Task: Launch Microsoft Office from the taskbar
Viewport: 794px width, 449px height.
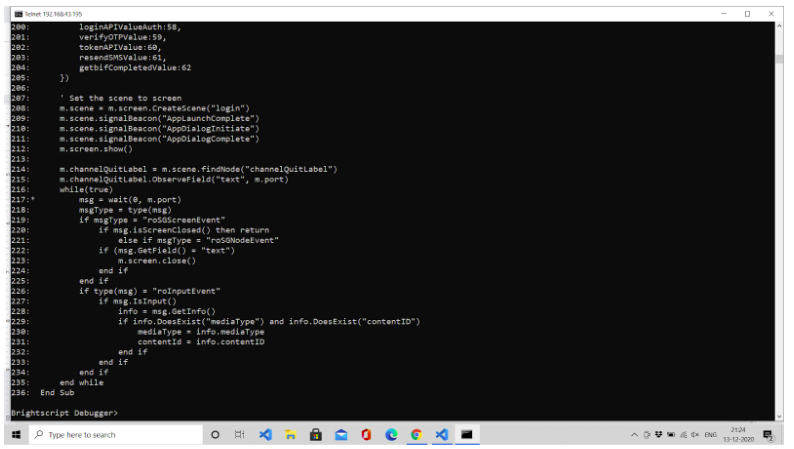Action: (x=366, y=434)
